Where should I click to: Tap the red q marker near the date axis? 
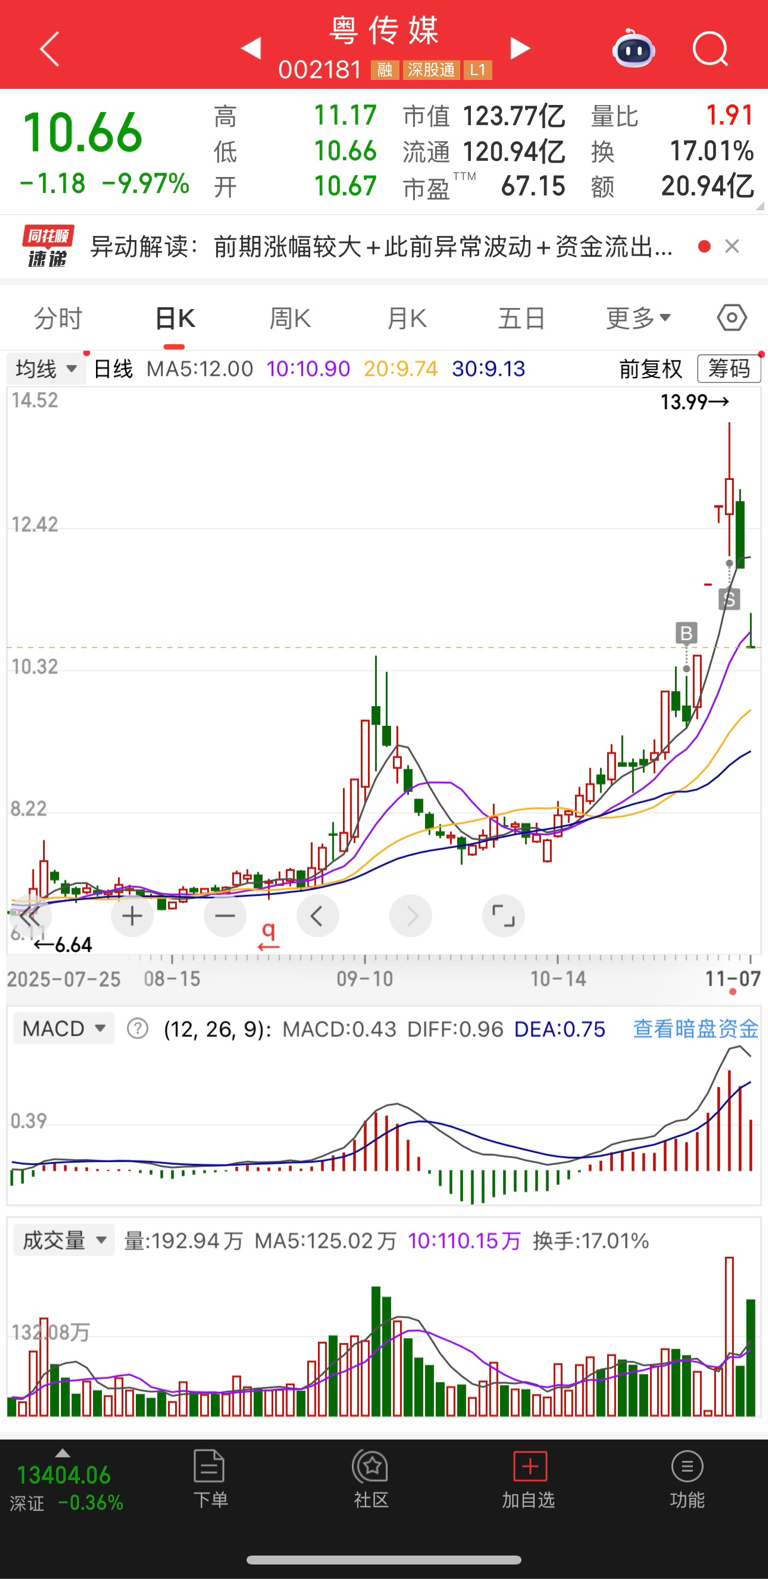pos(268,936)
